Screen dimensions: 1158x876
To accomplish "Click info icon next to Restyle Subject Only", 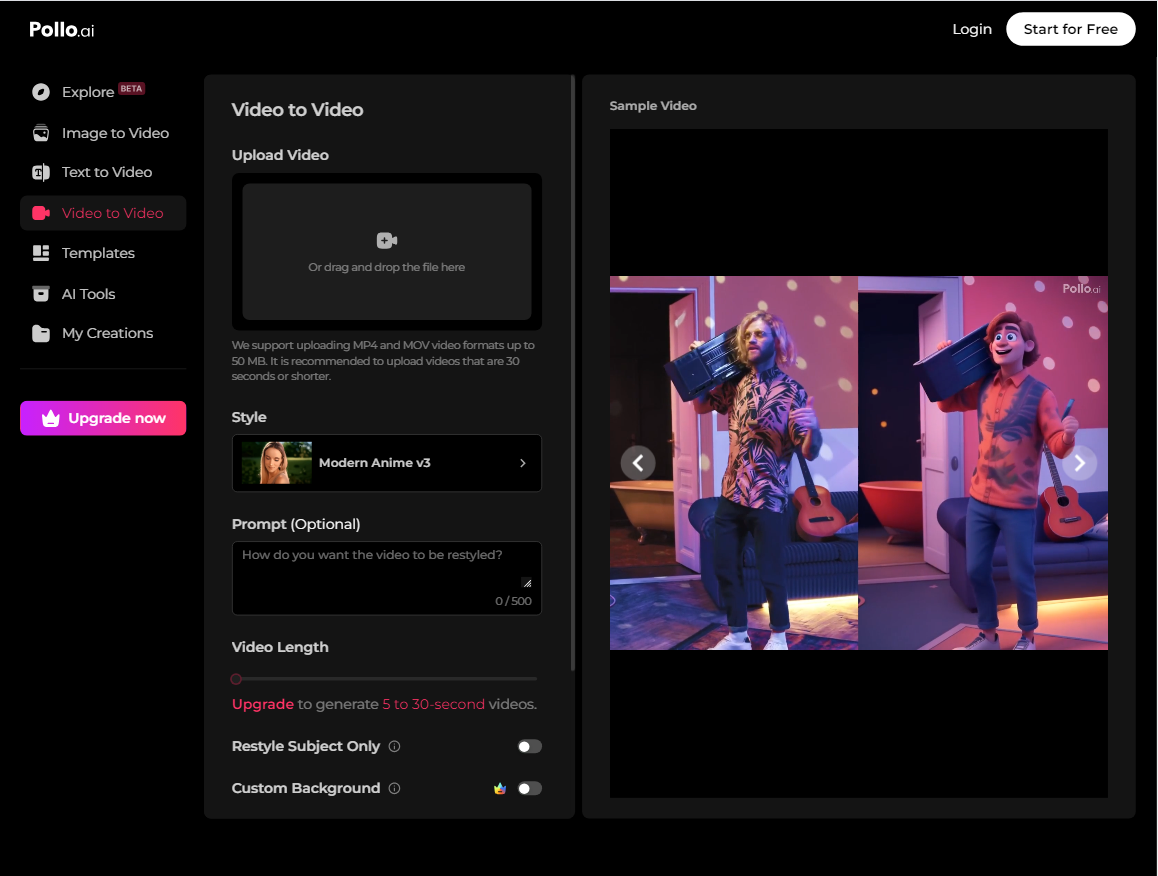I will (x=394, y=746).
